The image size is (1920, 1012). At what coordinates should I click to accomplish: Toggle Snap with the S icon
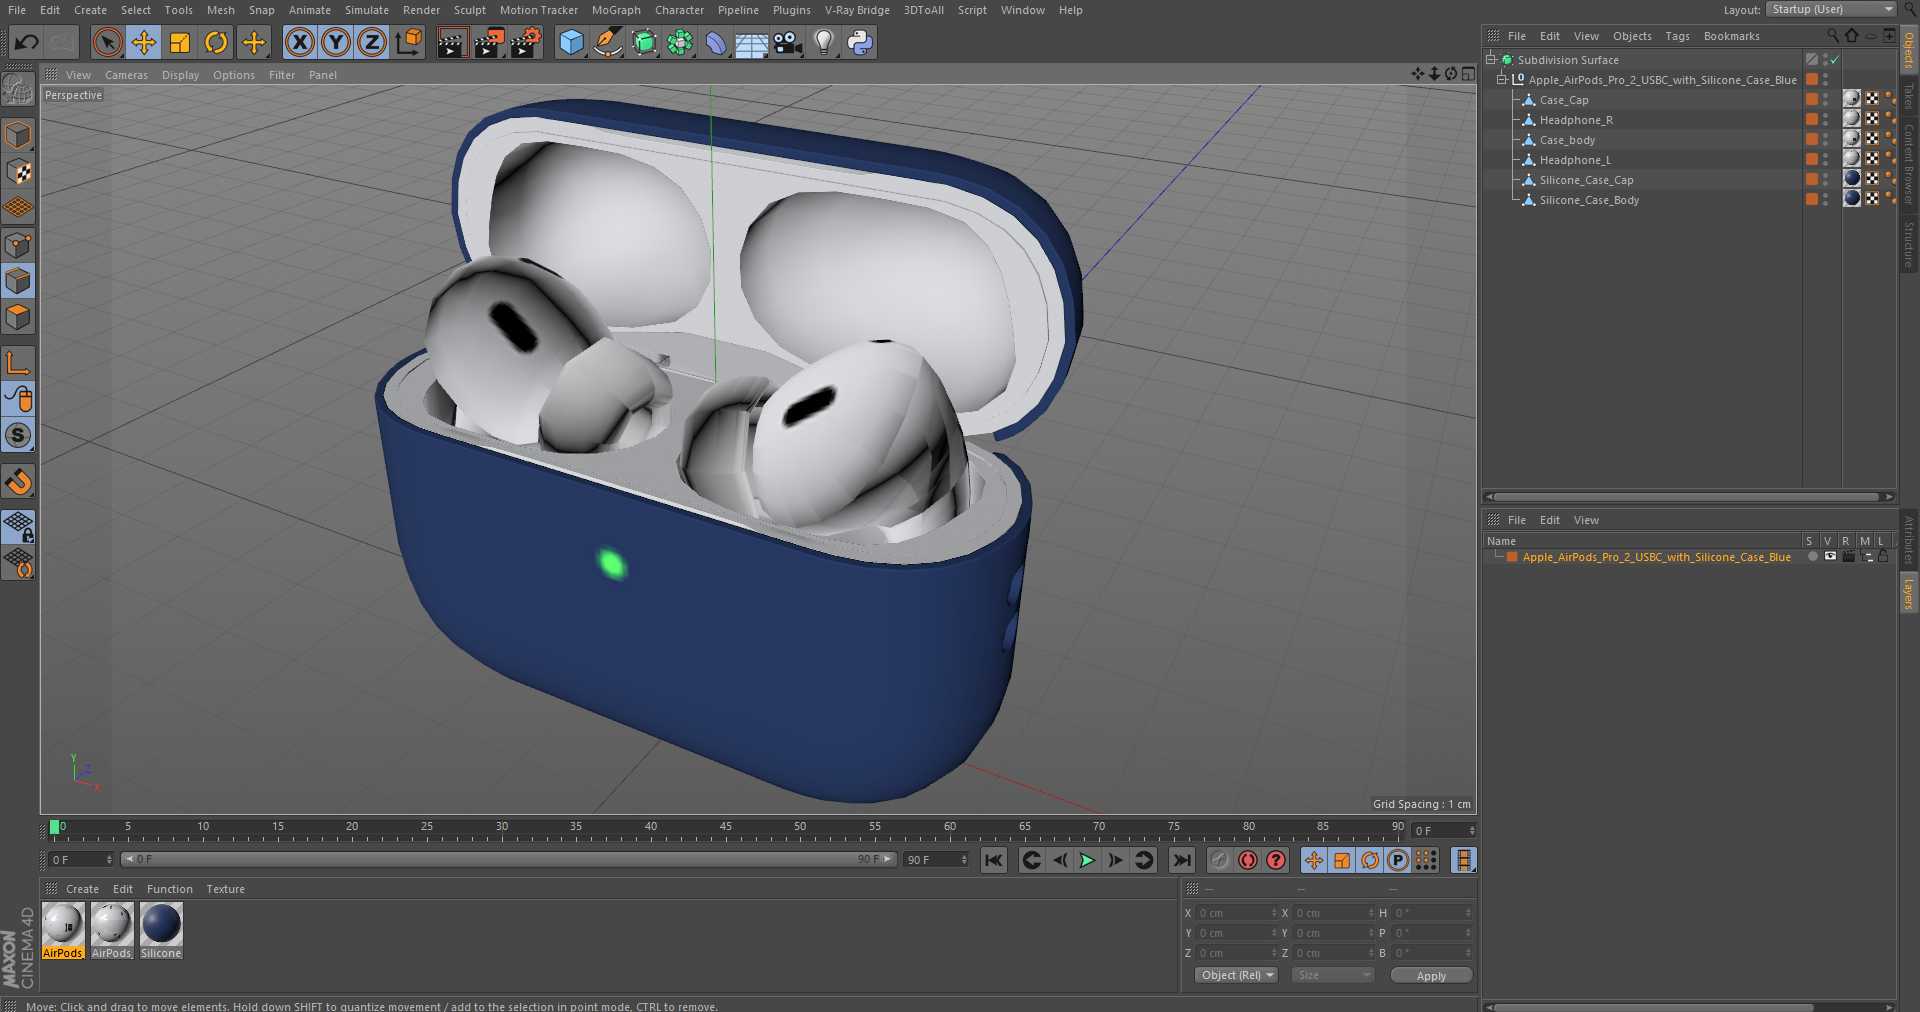coord(18,435)
